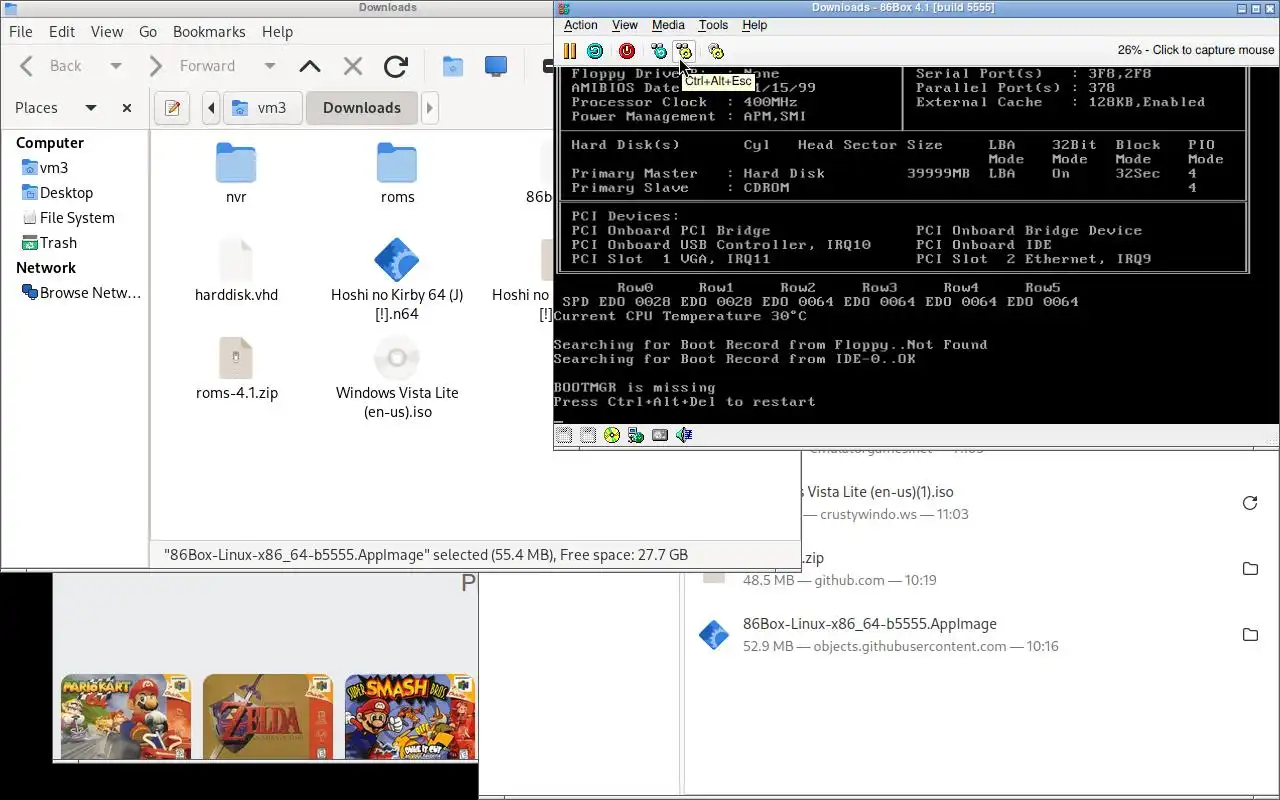Reload the Downloads folder
The height and width of the screenshot is (800, 1280).
click(x=396, y=66)
